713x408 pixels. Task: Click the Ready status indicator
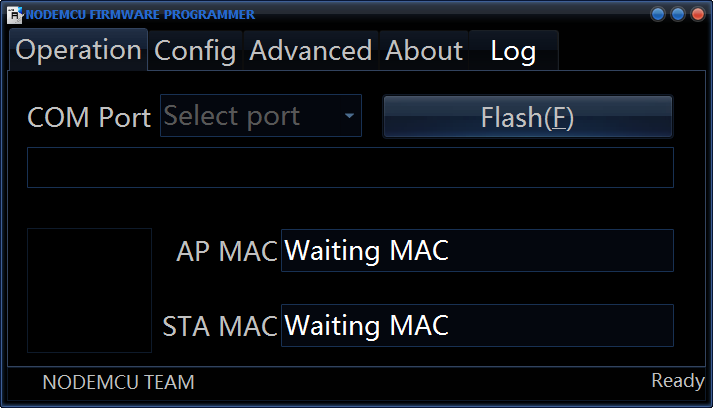[678, 381]
